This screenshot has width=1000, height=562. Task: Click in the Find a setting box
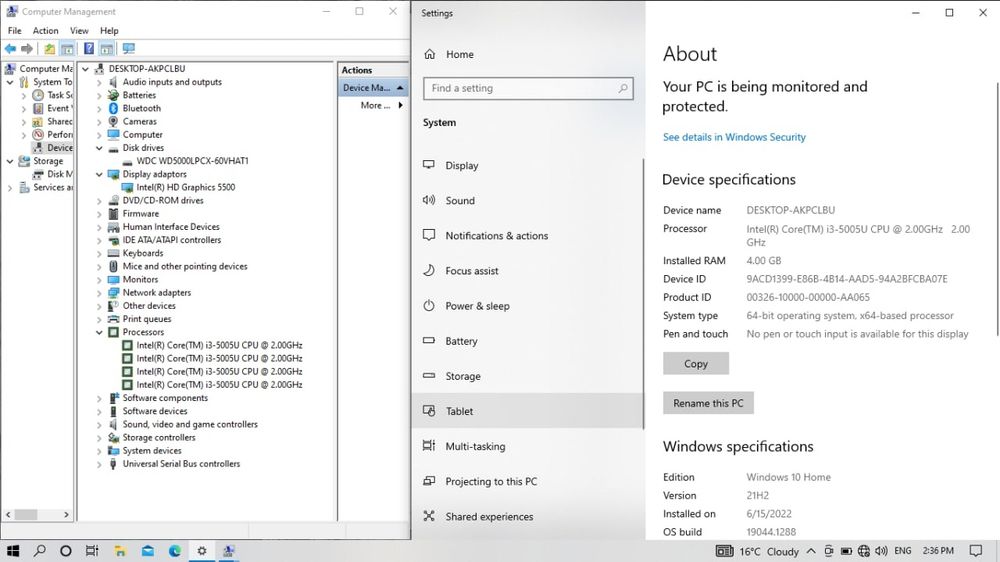click(527, 88)
